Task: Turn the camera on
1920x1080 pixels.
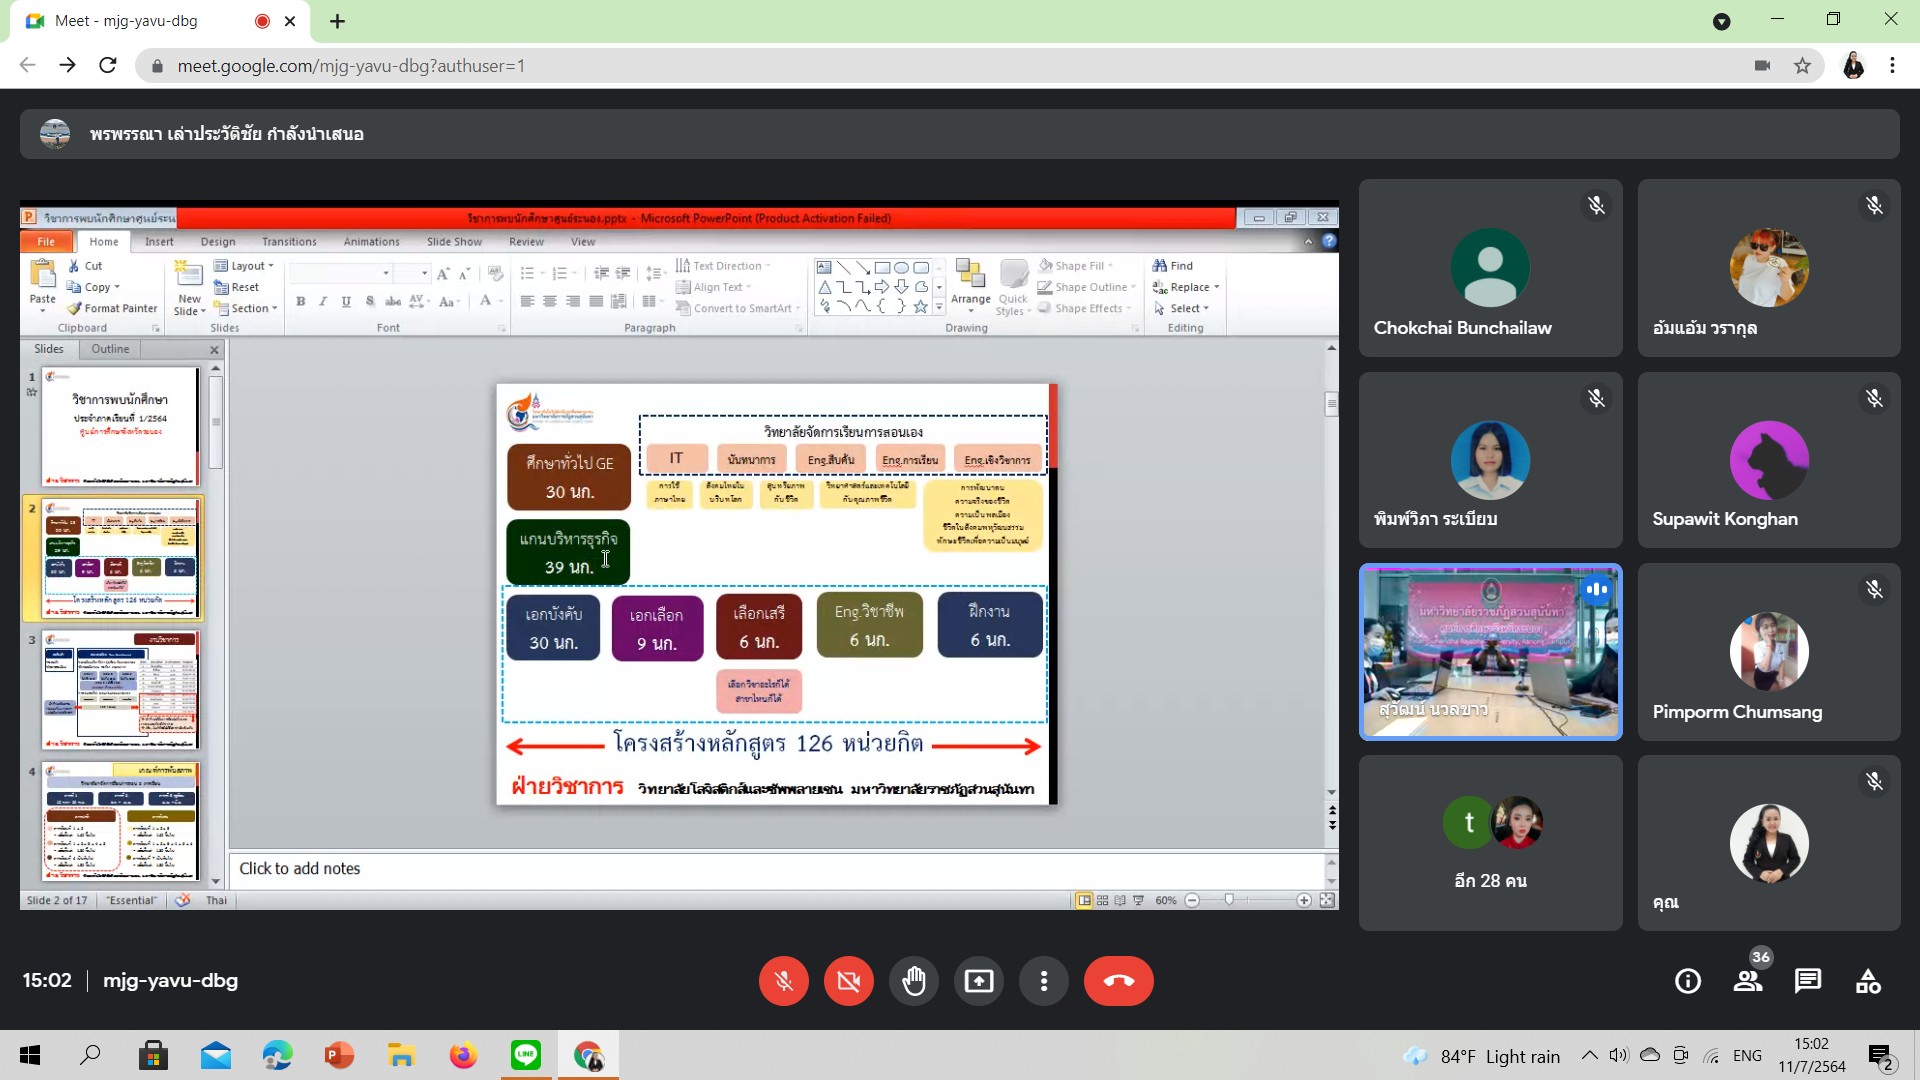Action: click(848, 981)
